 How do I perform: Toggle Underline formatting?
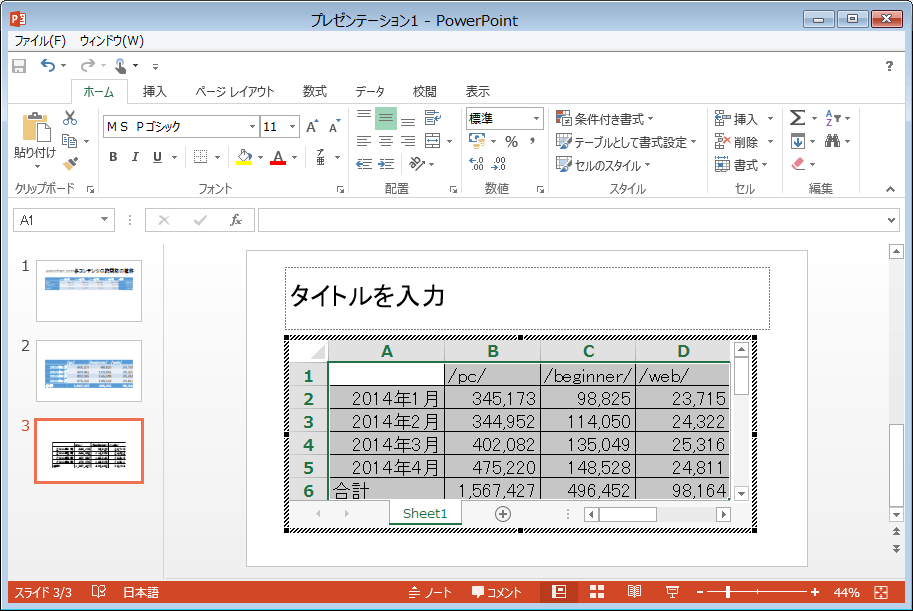coord(157,157)
